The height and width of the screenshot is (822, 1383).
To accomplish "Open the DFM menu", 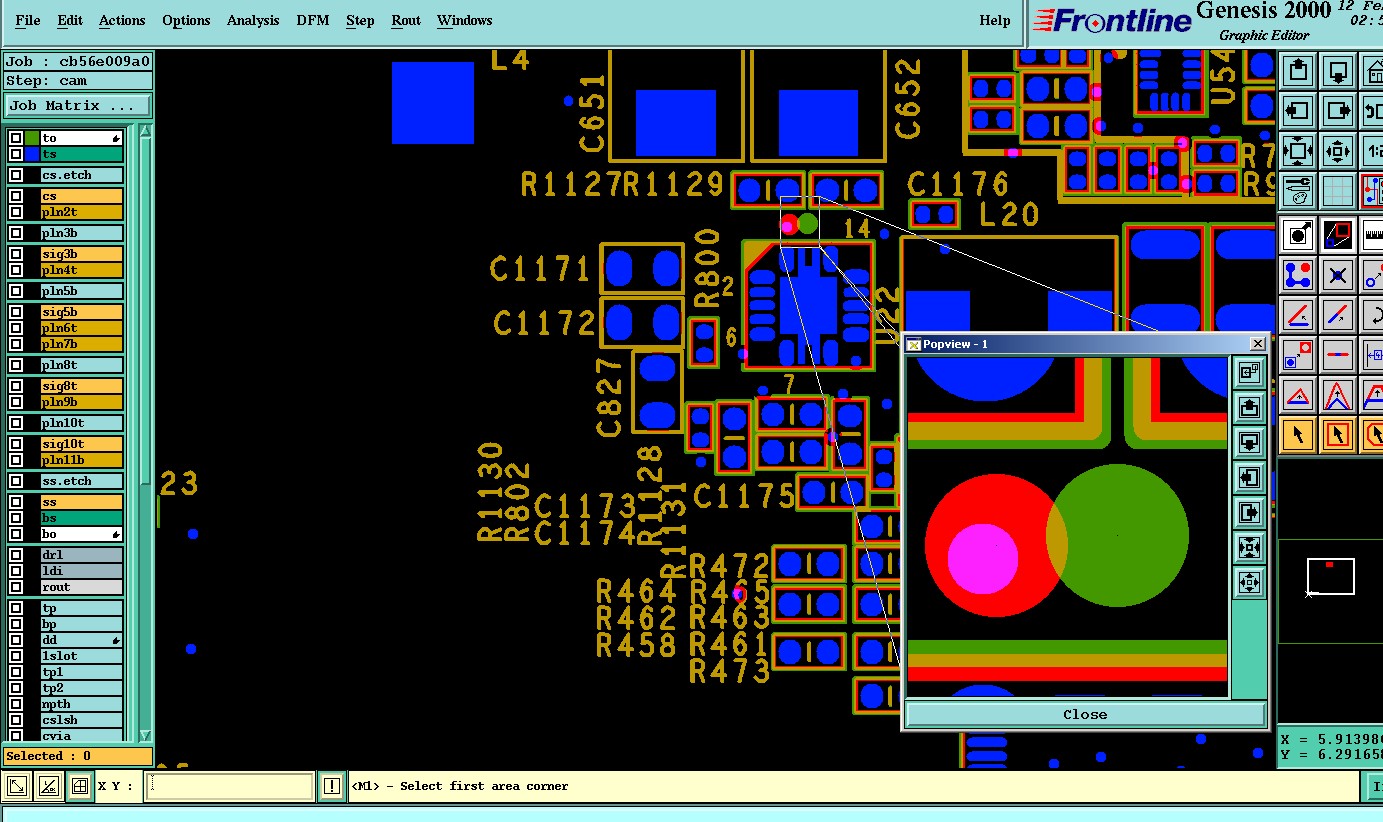I will coord(313,20).
